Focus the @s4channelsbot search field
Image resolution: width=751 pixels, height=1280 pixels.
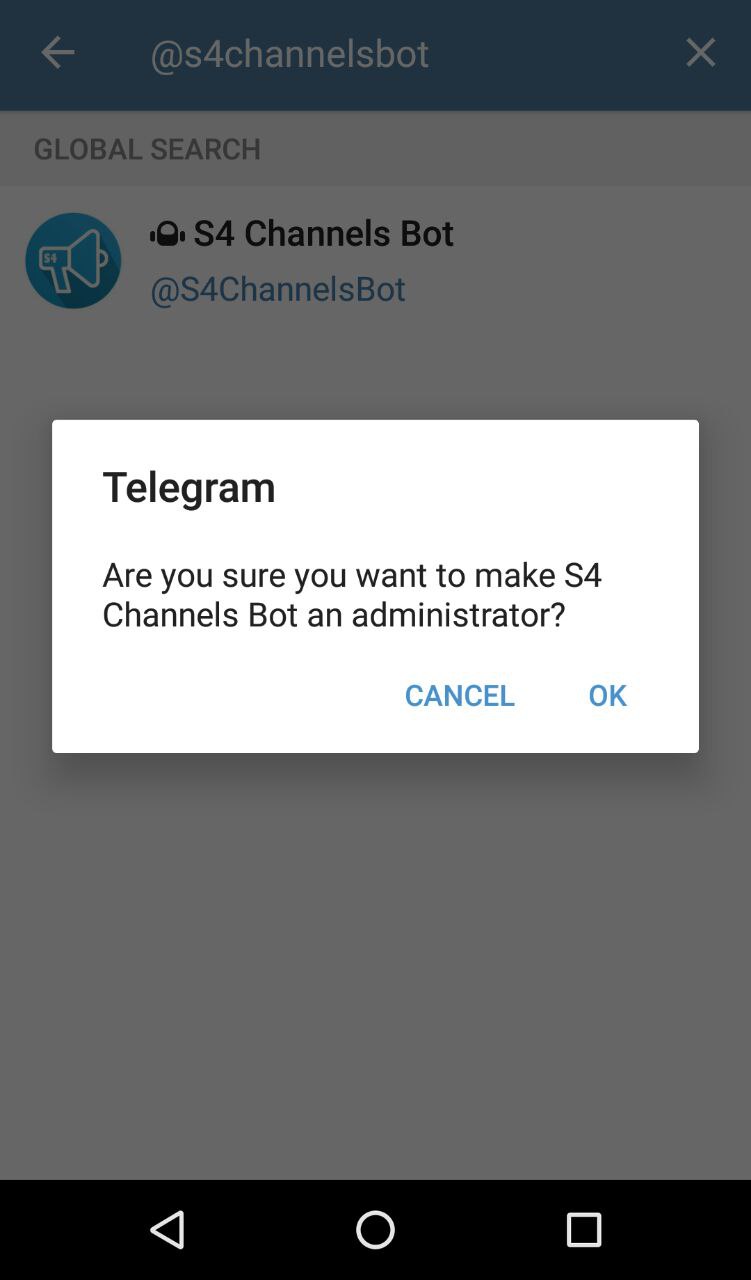pyautogui.click(x=400, y=53)
